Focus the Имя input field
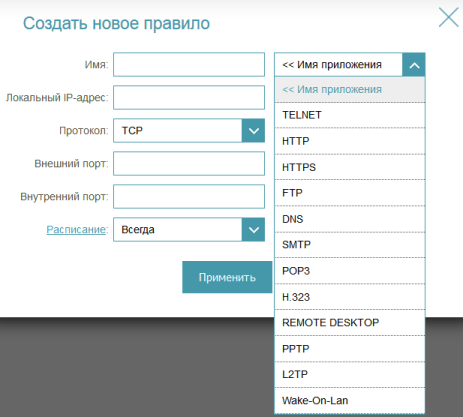The width and height of the screenshot is (463, 417). (189, 64)
